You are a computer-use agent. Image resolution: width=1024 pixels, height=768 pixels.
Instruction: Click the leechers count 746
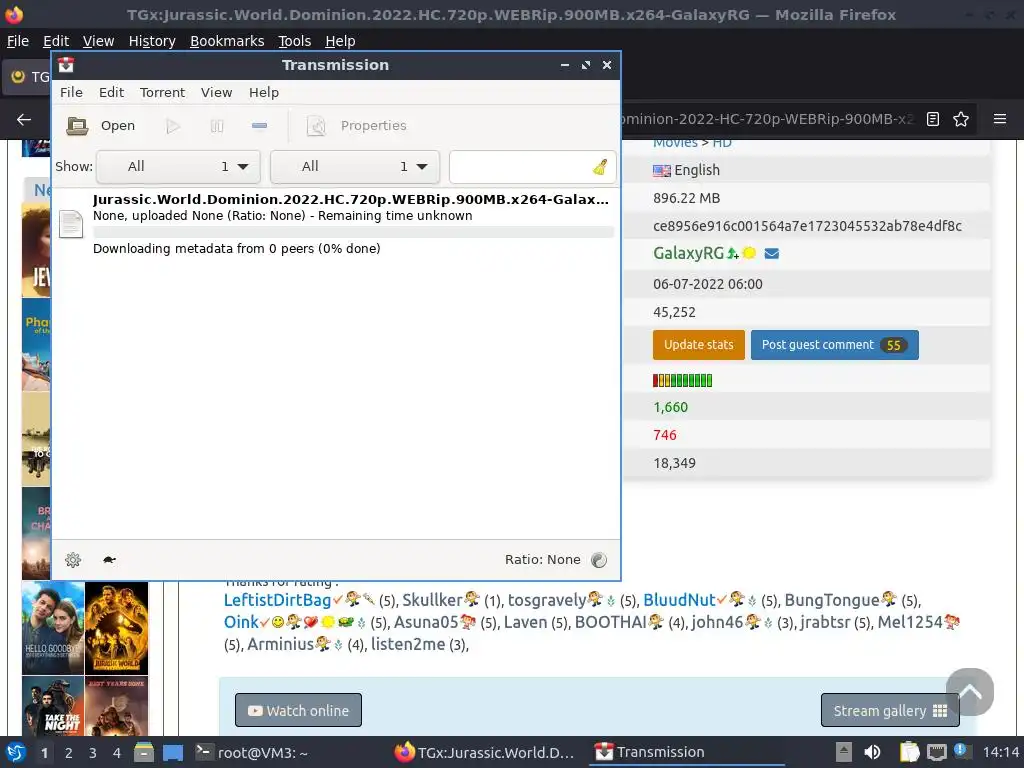point(665,435)
